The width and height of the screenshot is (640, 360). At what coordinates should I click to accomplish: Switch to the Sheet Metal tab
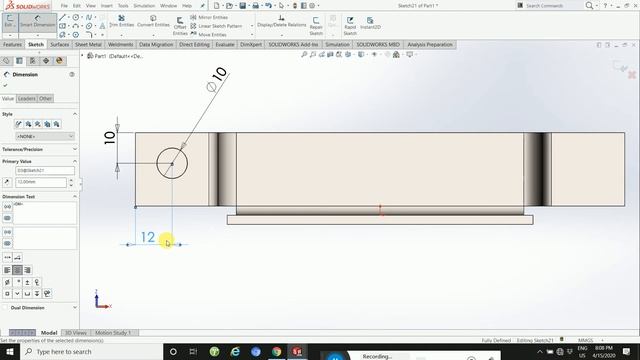[88, 44]
